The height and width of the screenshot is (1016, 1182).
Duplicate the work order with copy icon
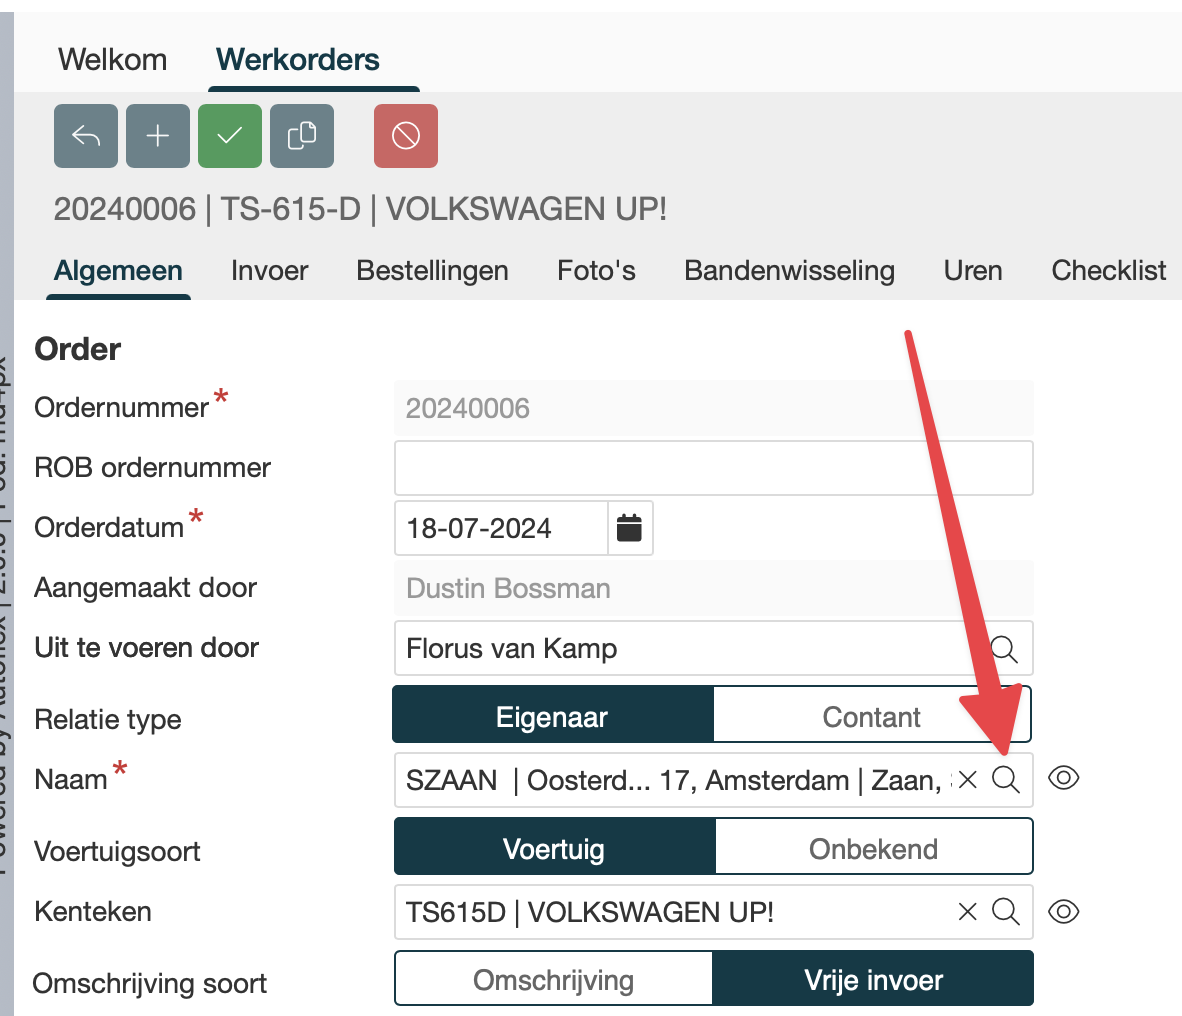[302, 136]
